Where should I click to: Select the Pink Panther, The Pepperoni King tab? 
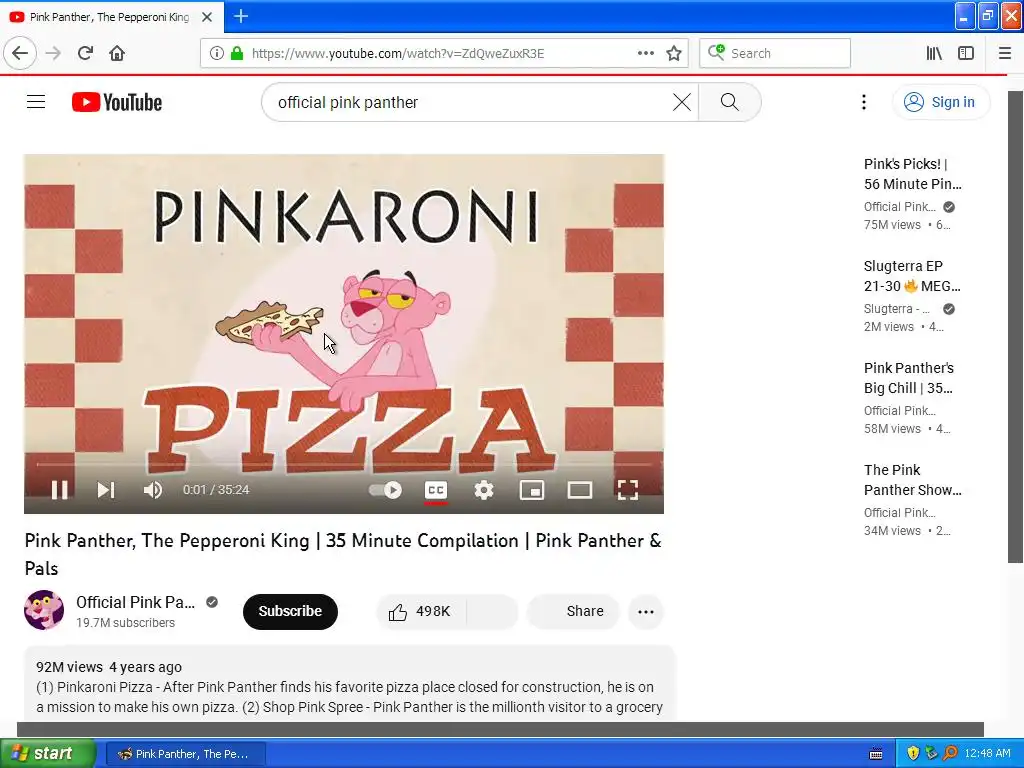pyautogui.click(x=109, y=17)
